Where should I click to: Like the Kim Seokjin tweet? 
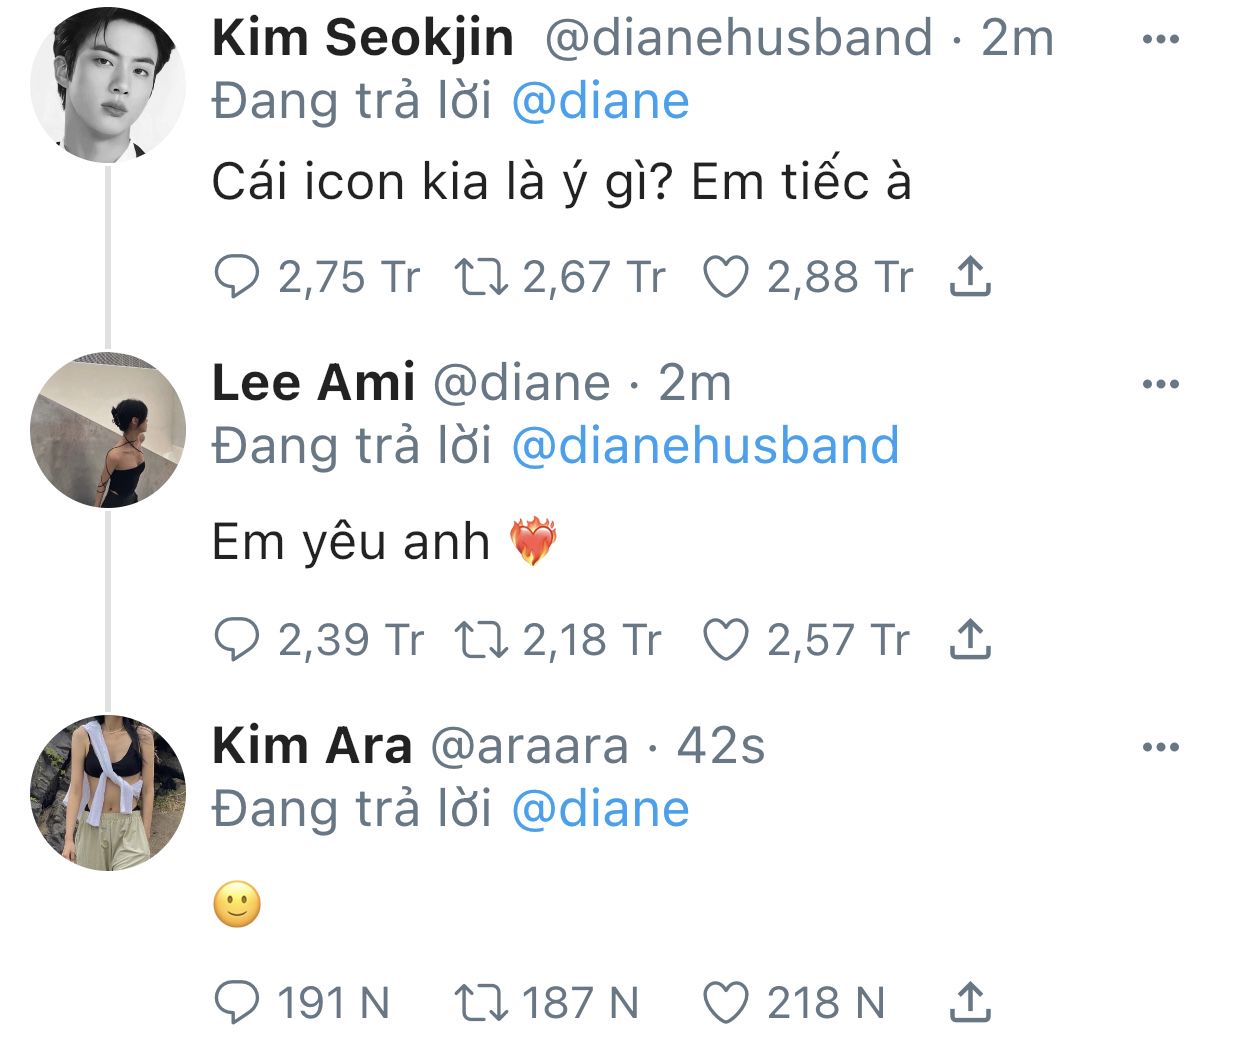pyautogui.click(x=725, y=277)
